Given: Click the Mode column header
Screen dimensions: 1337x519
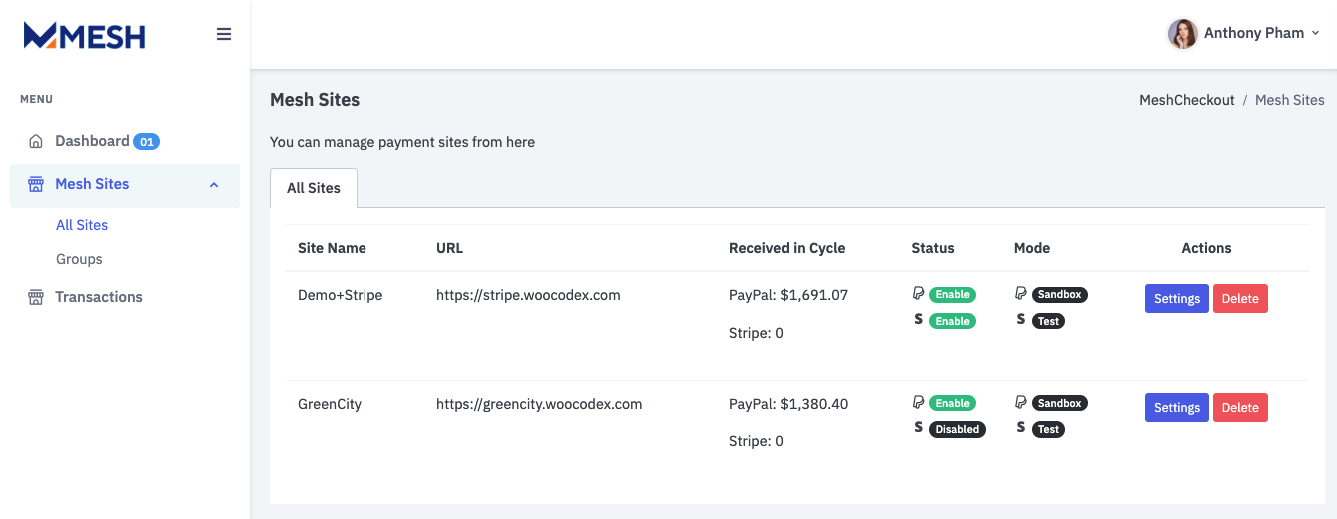Looking at the screenshot, I should (x=1032, y=248).
